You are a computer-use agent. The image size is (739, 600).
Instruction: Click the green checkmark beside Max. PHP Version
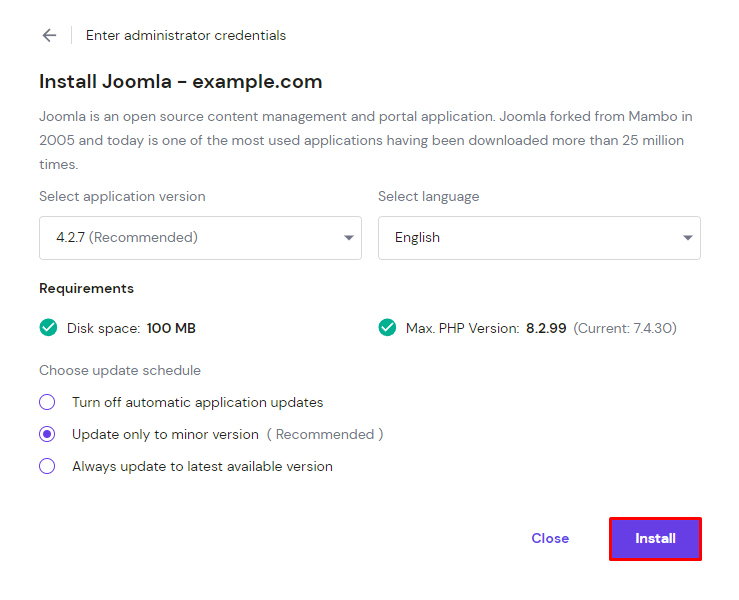pos(387,327)
